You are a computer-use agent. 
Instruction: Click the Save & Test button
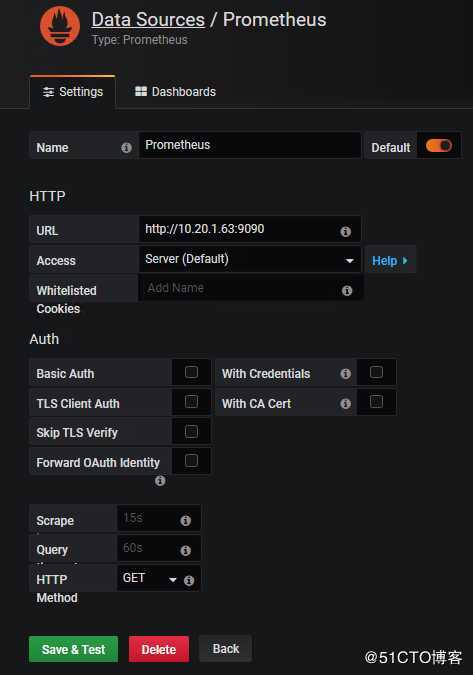[x=73, y=649]
